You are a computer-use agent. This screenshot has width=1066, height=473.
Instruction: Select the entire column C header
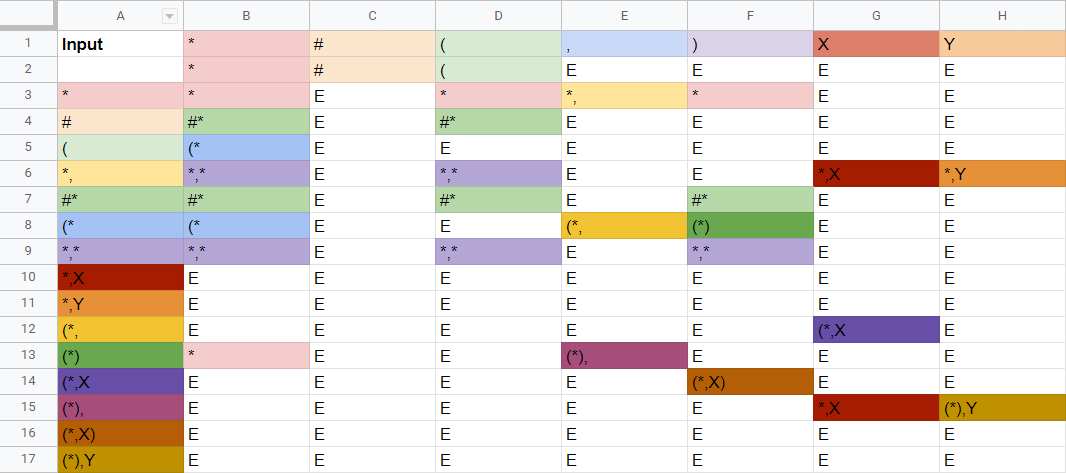point(372,15)
